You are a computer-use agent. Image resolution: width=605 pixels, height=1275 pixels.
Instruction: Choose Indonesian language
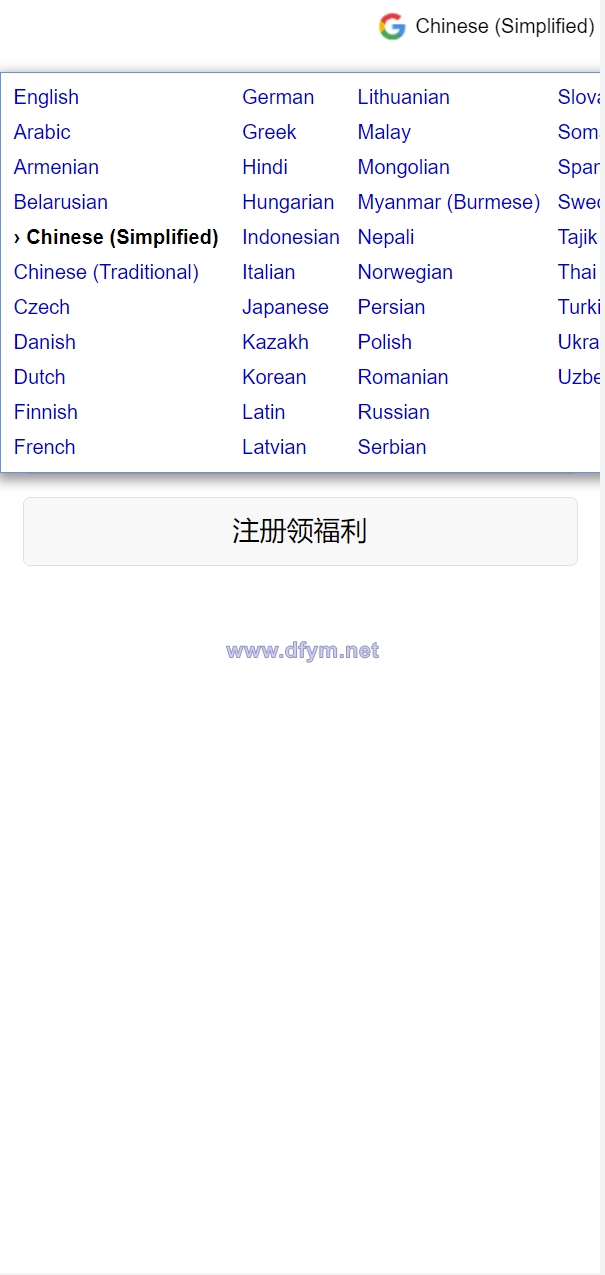(291, 237)
